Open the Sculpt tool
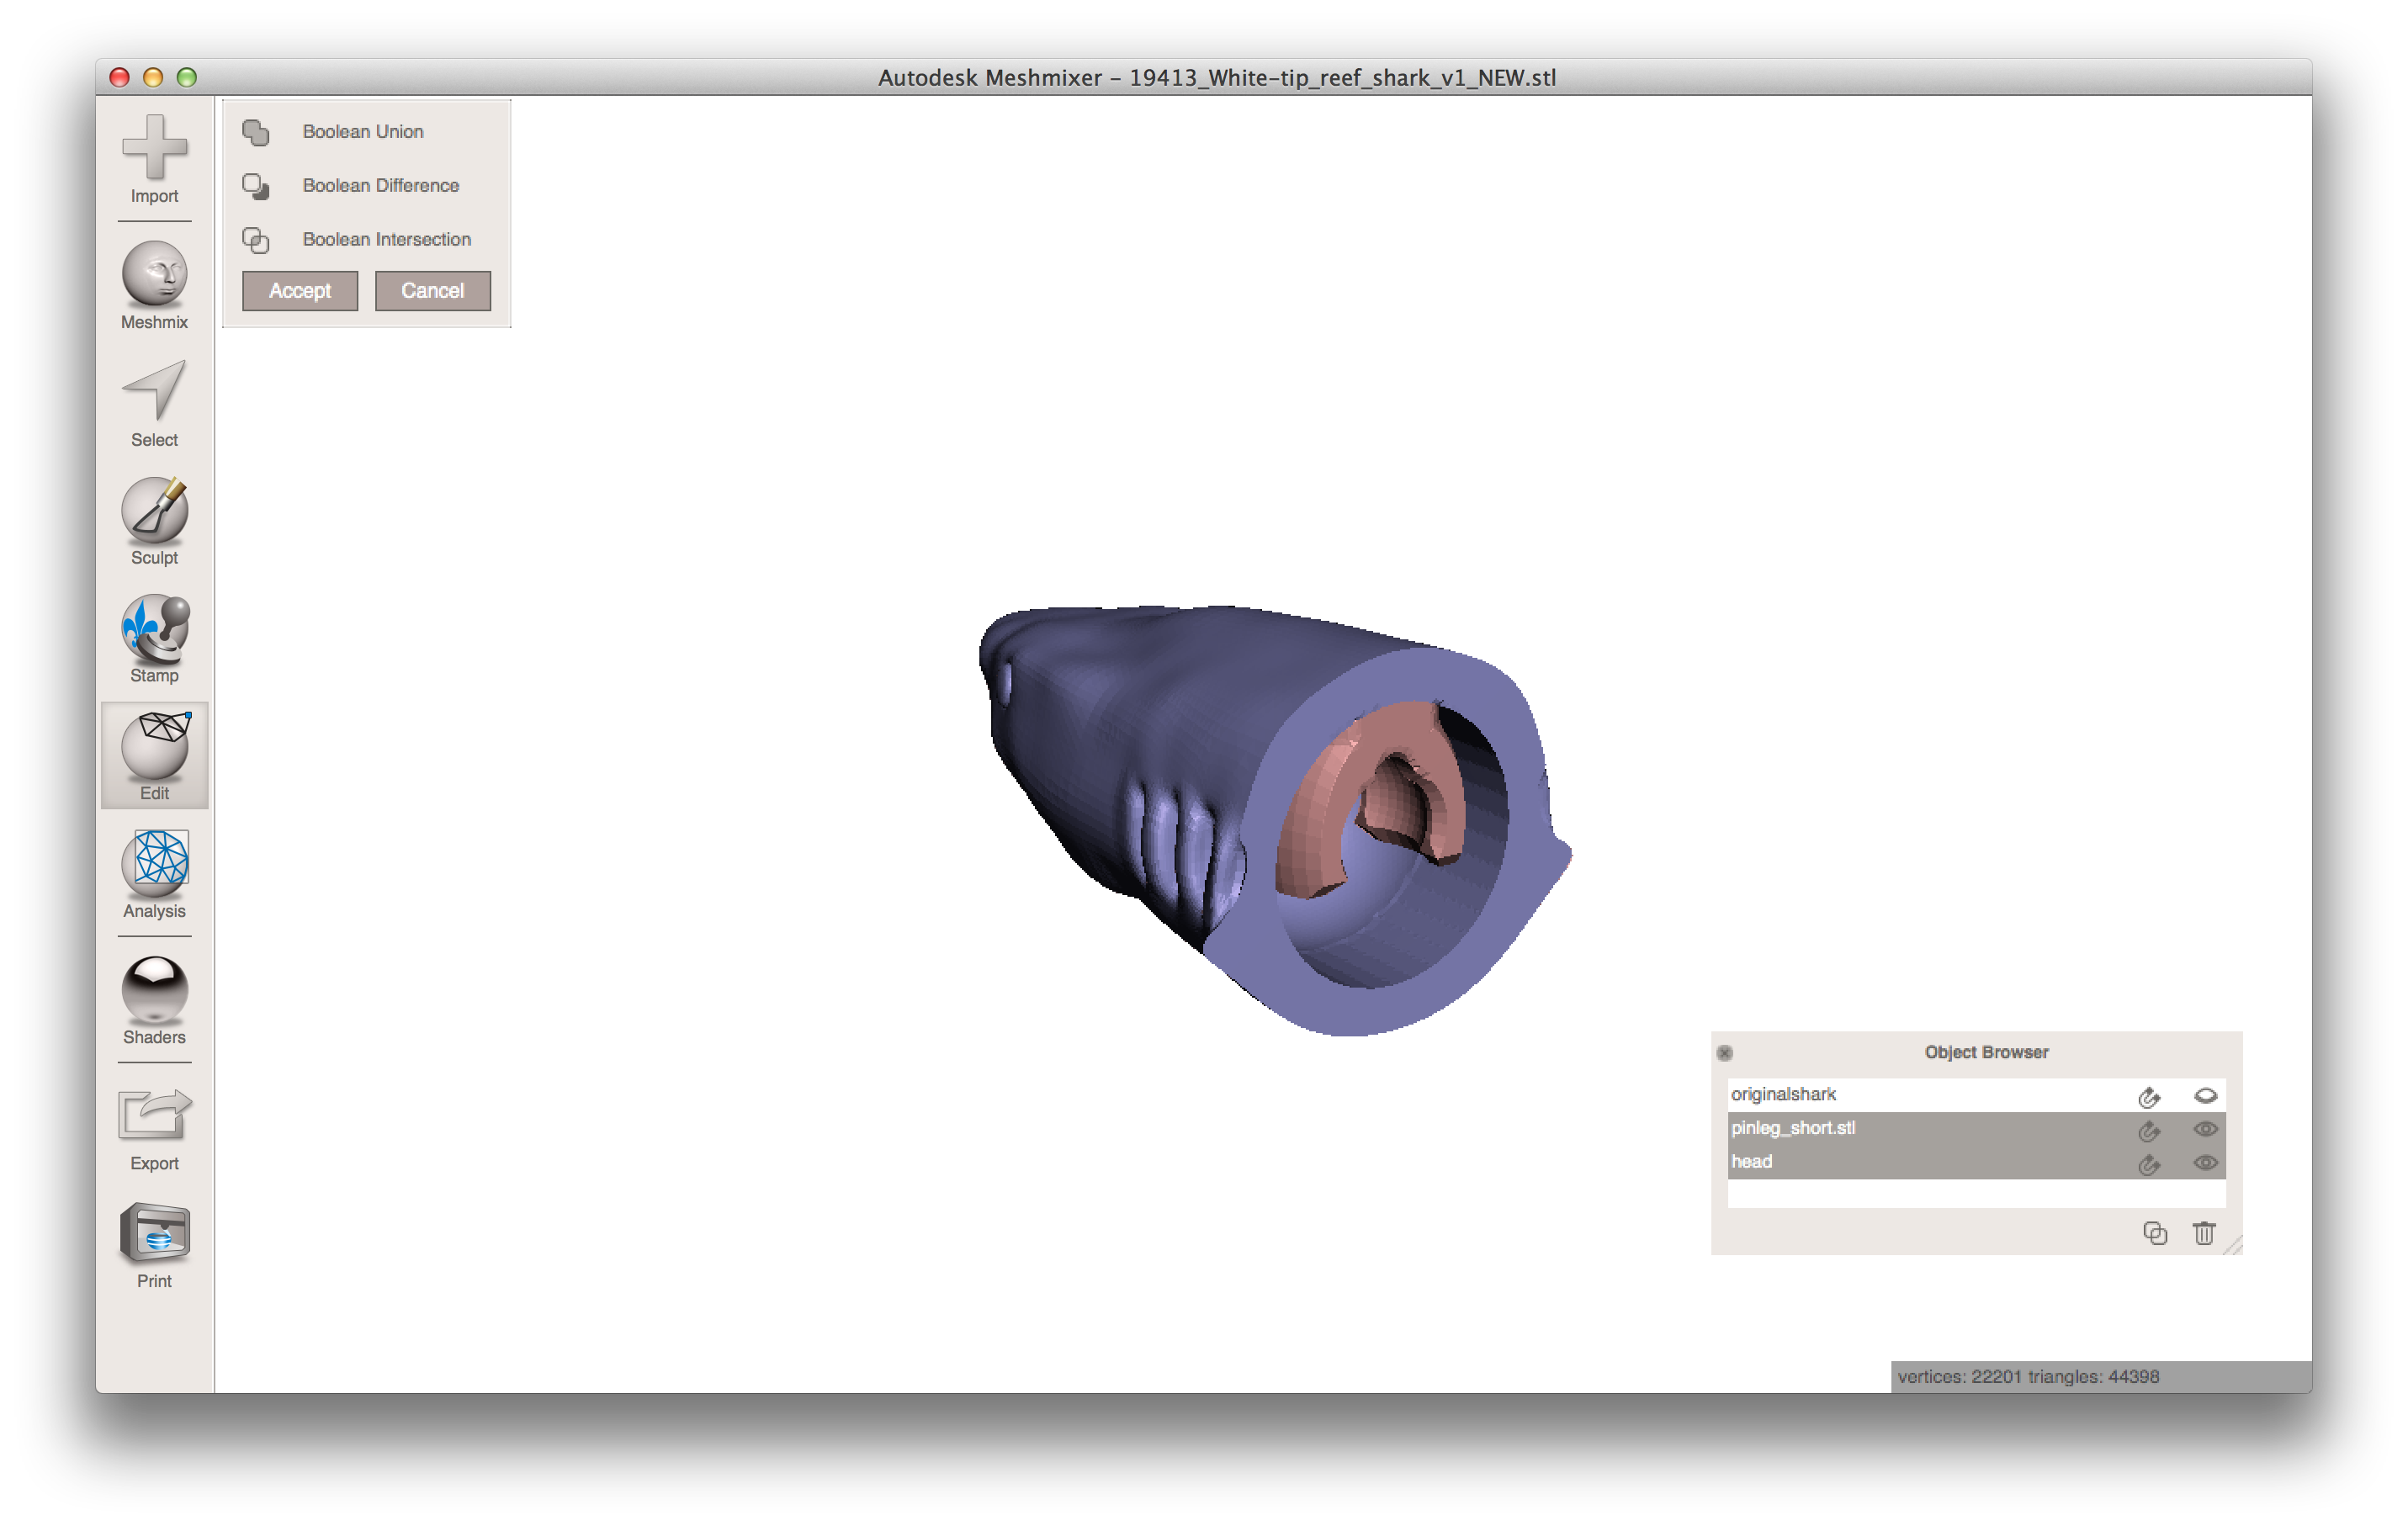Viewport: 2408px width, 1526px height. click(x=154, y=522)
